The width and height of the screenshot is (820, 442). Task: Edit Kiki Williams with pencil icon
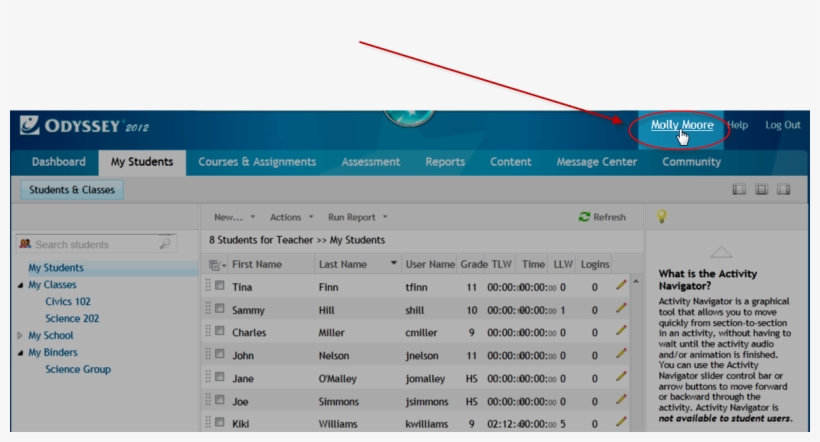pyautogui.click(x=621, y=422)
